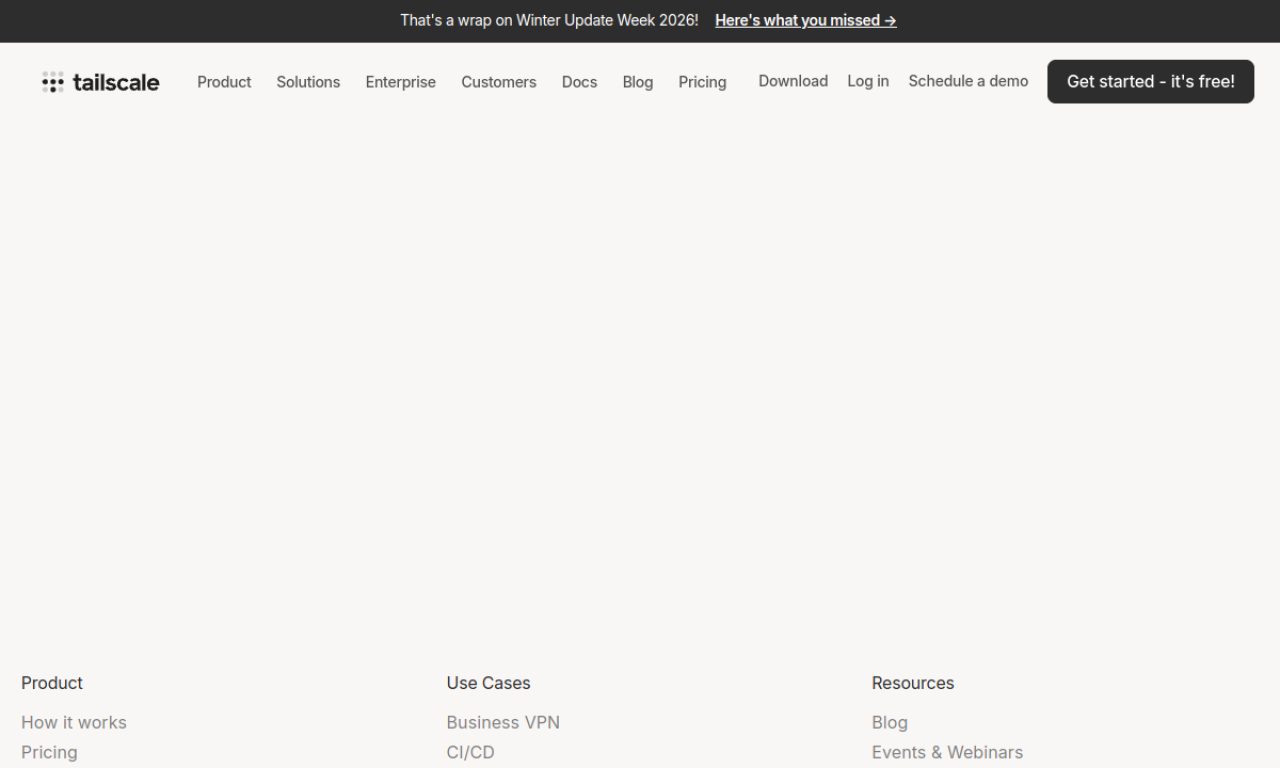Open the Enterprise menu item
The height and width of the screenshot is (768, 1280).
click(x=400, y=82)
